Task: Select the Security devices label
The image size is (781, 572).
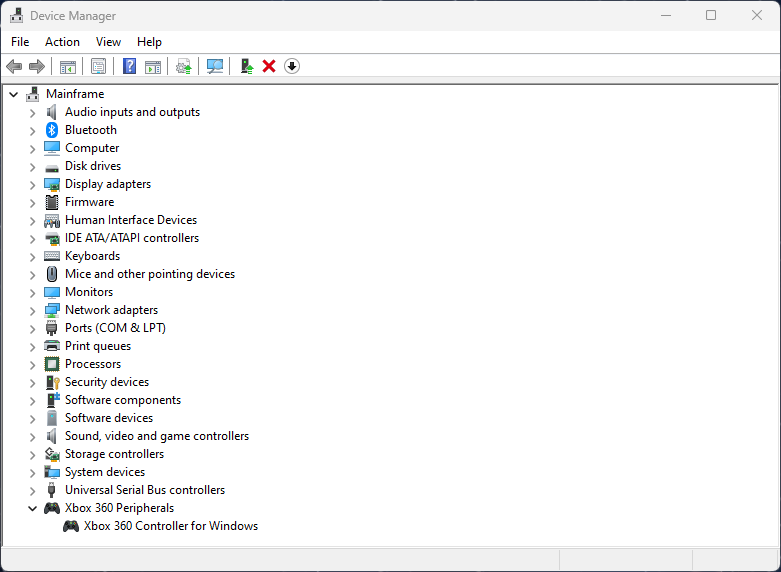Action: point(107,382)
